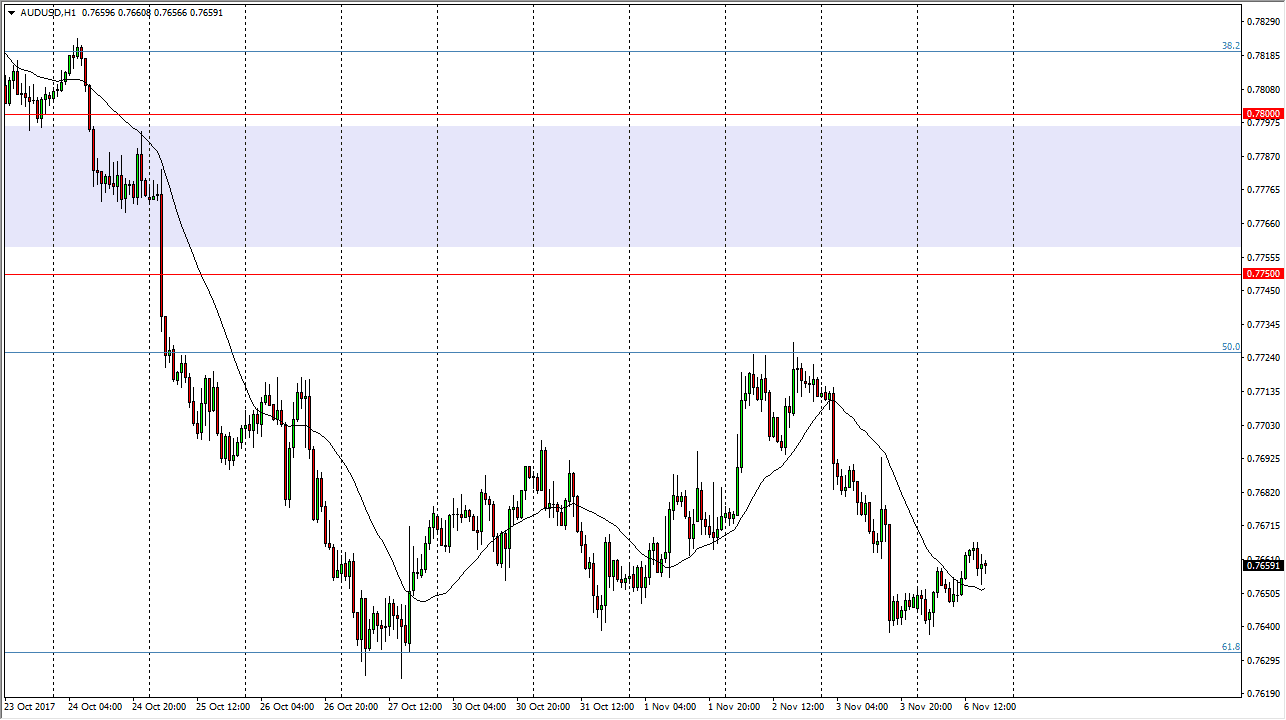Click the triangle arrow beside AUDUSD,H1
Viewport: 1286px width, 720px height.
pos(11,13)
